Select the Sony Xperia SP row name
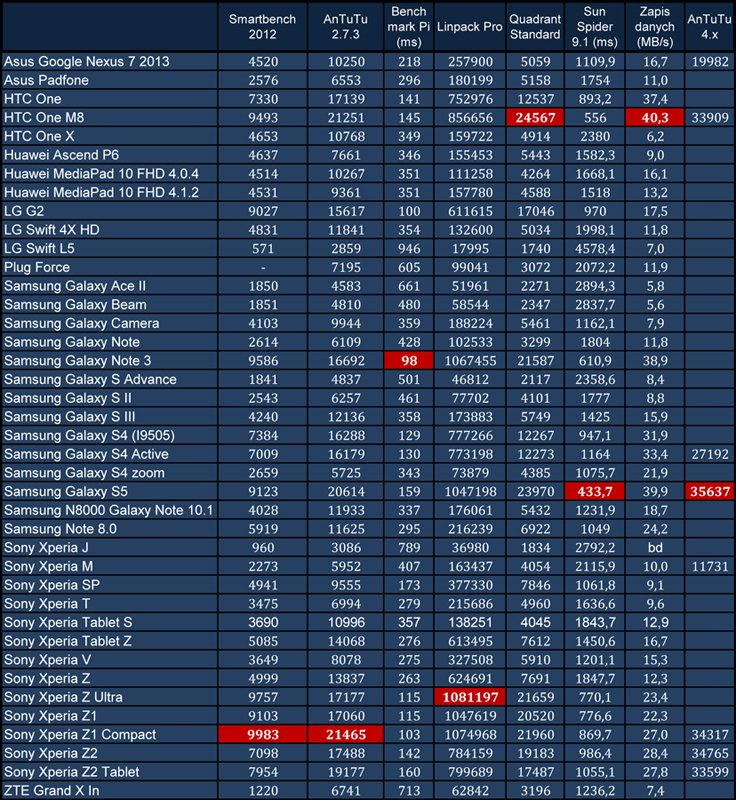Screen dimensions: 736x800 [x=52, y=585]
